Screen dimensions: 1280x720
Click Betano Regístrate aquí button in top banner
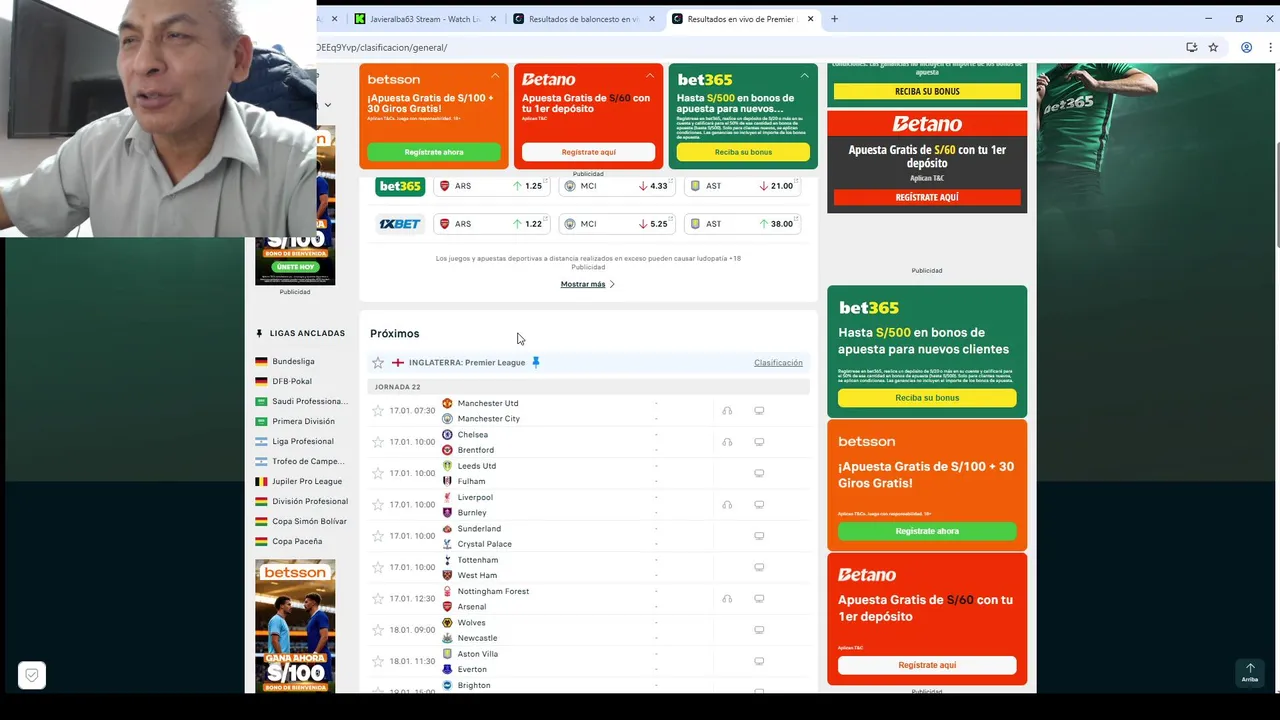point(589,152)
